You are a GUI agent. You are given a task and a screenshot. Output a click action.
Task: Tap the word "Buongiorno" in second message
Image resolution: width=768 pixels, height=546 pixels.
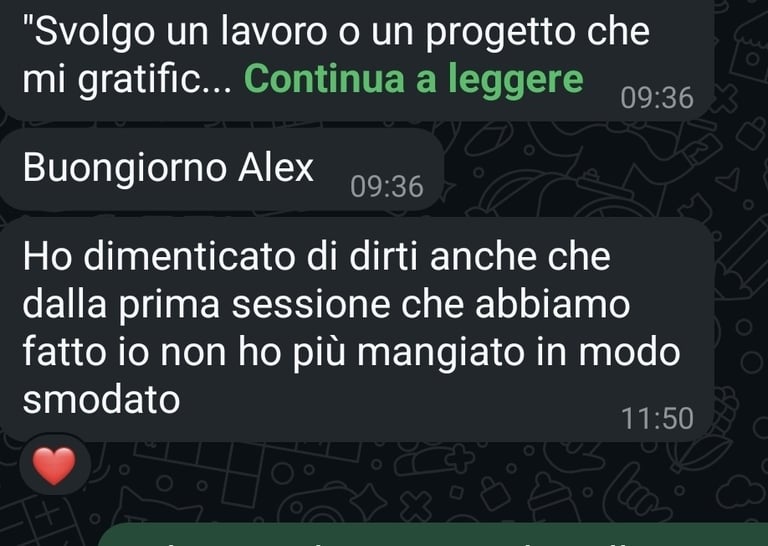(125, 168)
